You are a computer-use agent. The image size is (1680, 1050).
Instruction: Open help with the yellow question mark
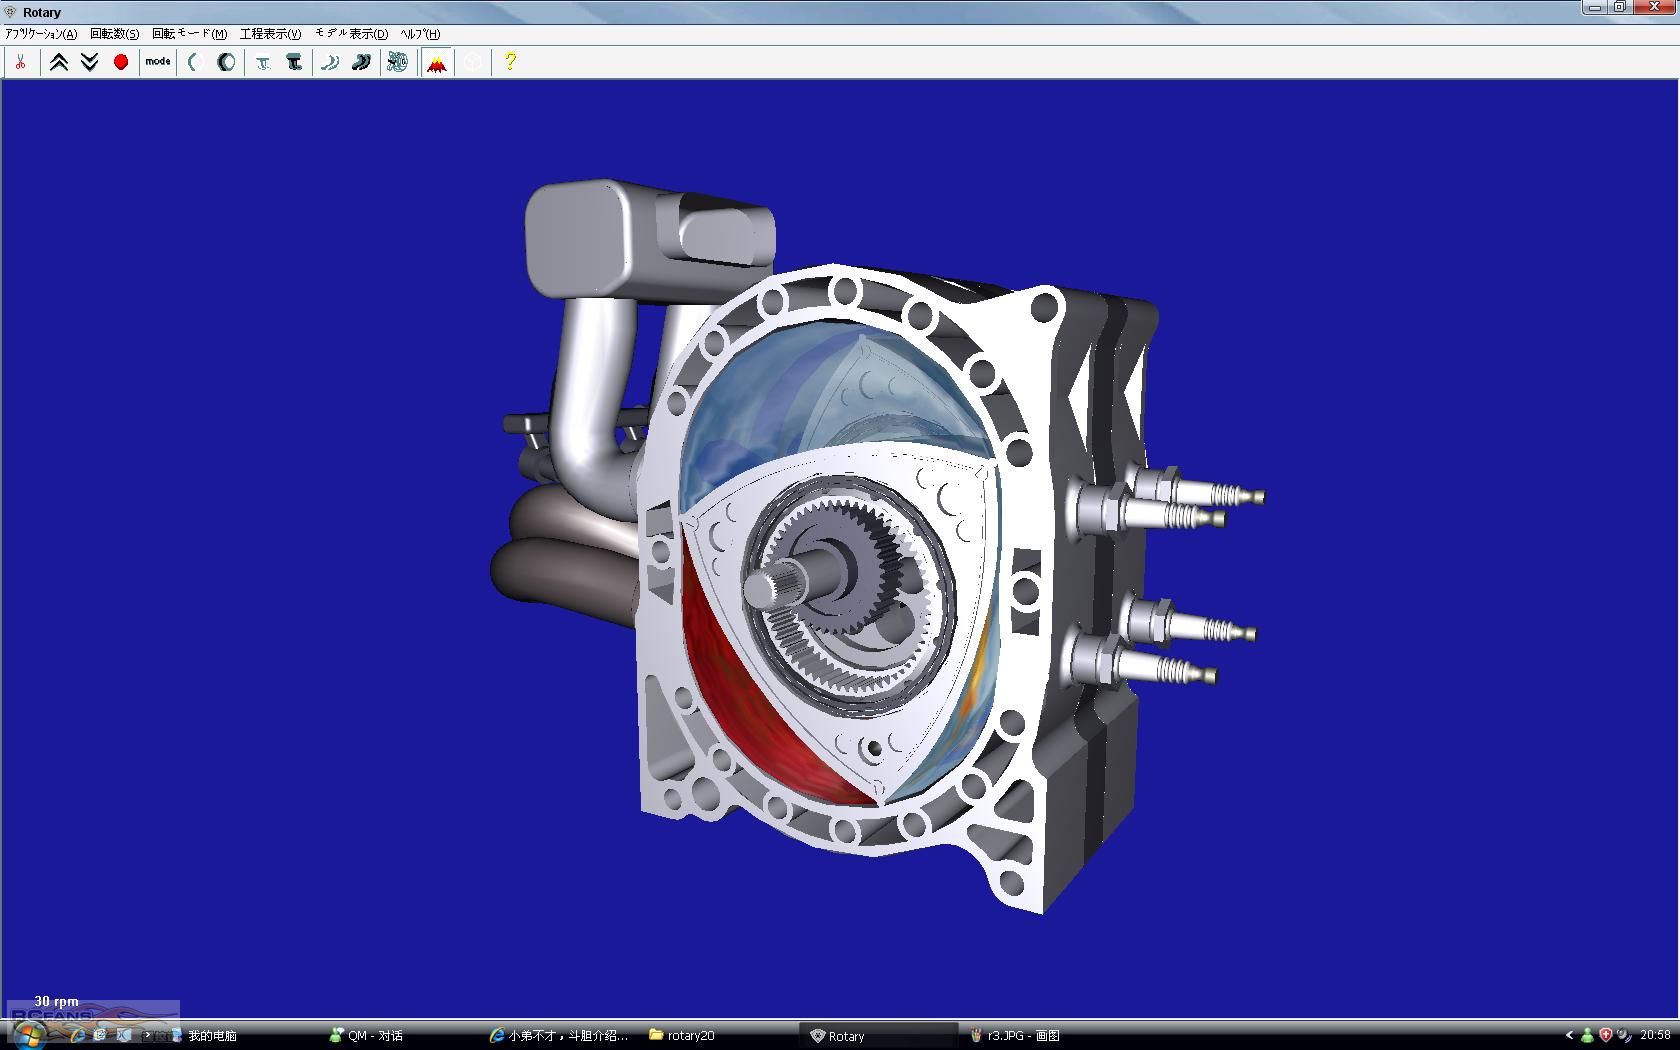tap(510, 62)
